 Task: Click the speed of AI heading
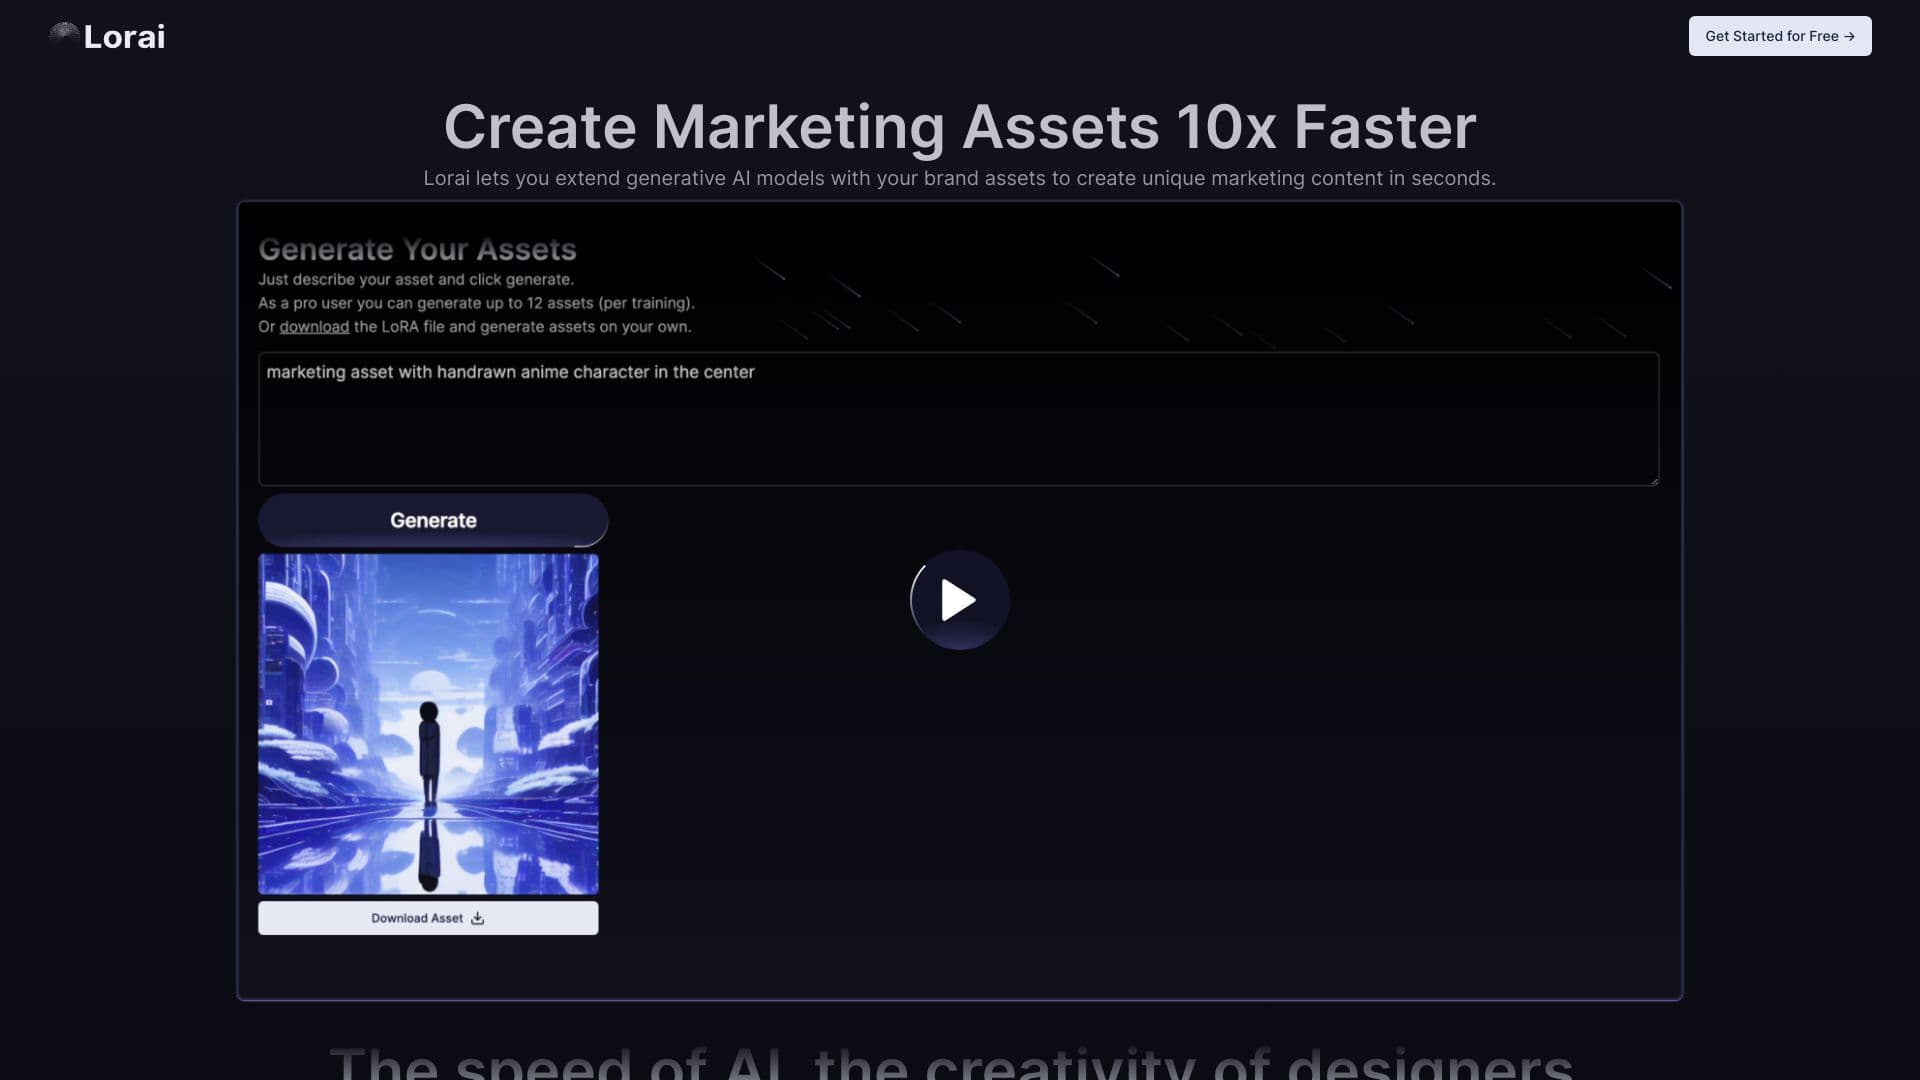tap(950, 1062)
